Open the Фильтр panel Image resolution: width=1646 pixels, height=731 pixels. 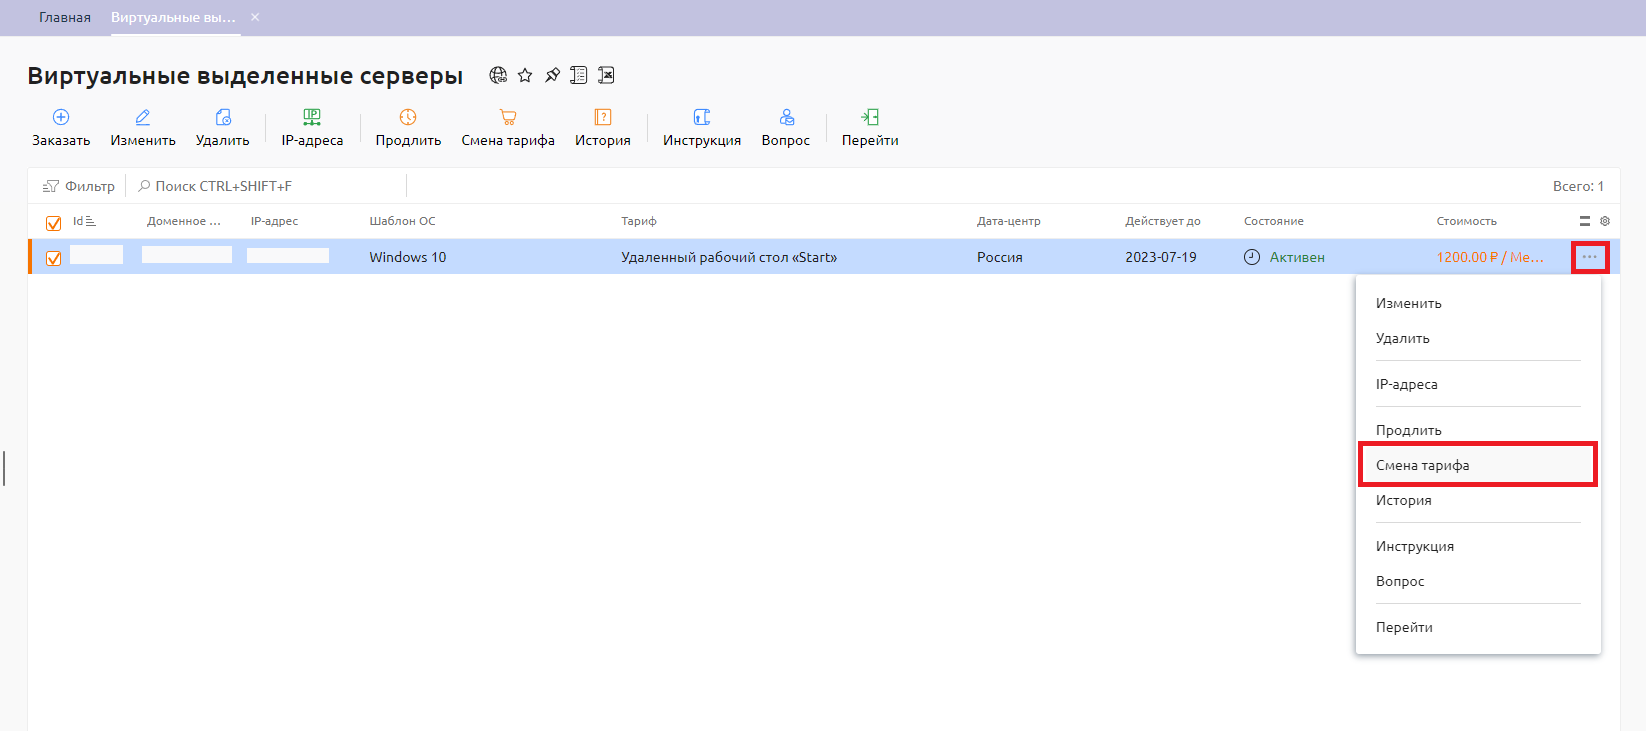(78, 186)
